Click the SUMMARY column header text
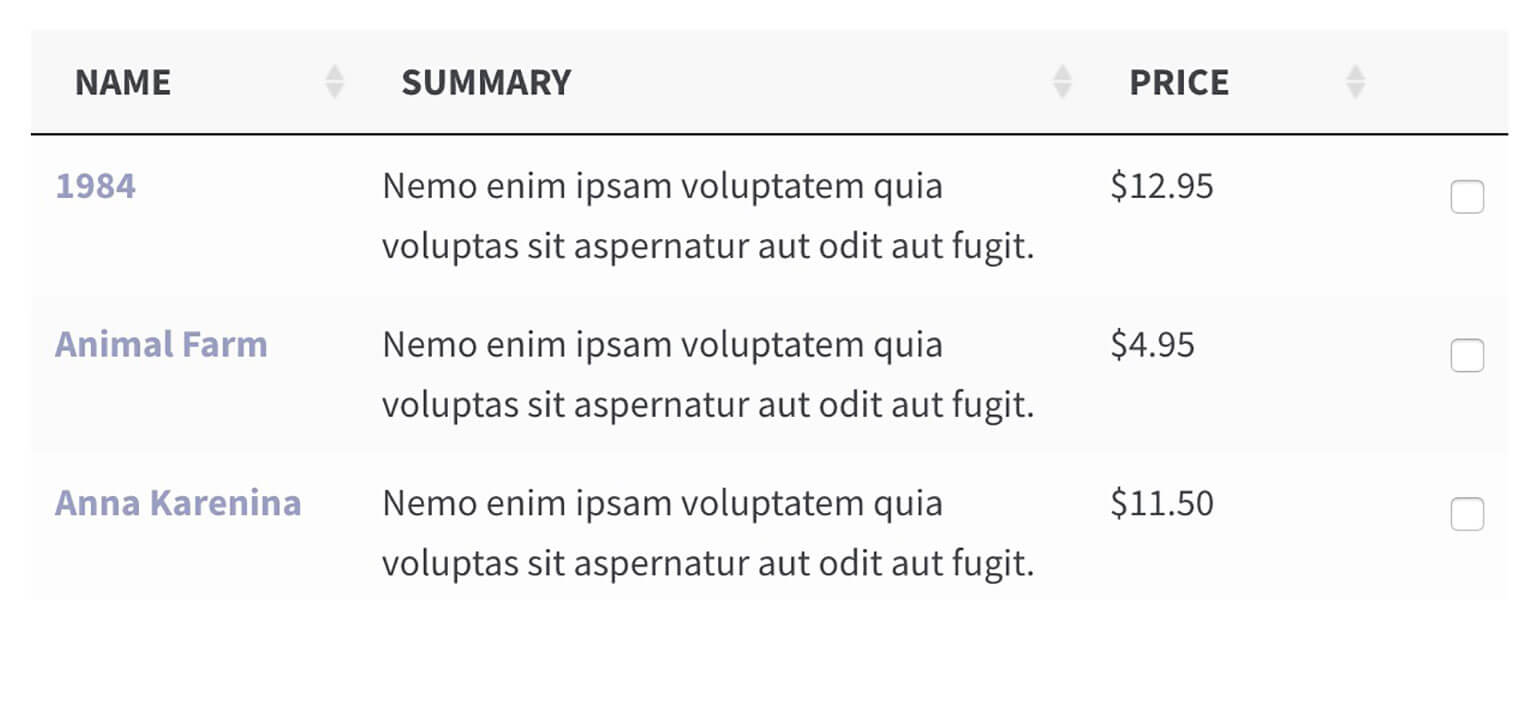The height and width of the screenshot is (722, 1540). click(486, 82)
